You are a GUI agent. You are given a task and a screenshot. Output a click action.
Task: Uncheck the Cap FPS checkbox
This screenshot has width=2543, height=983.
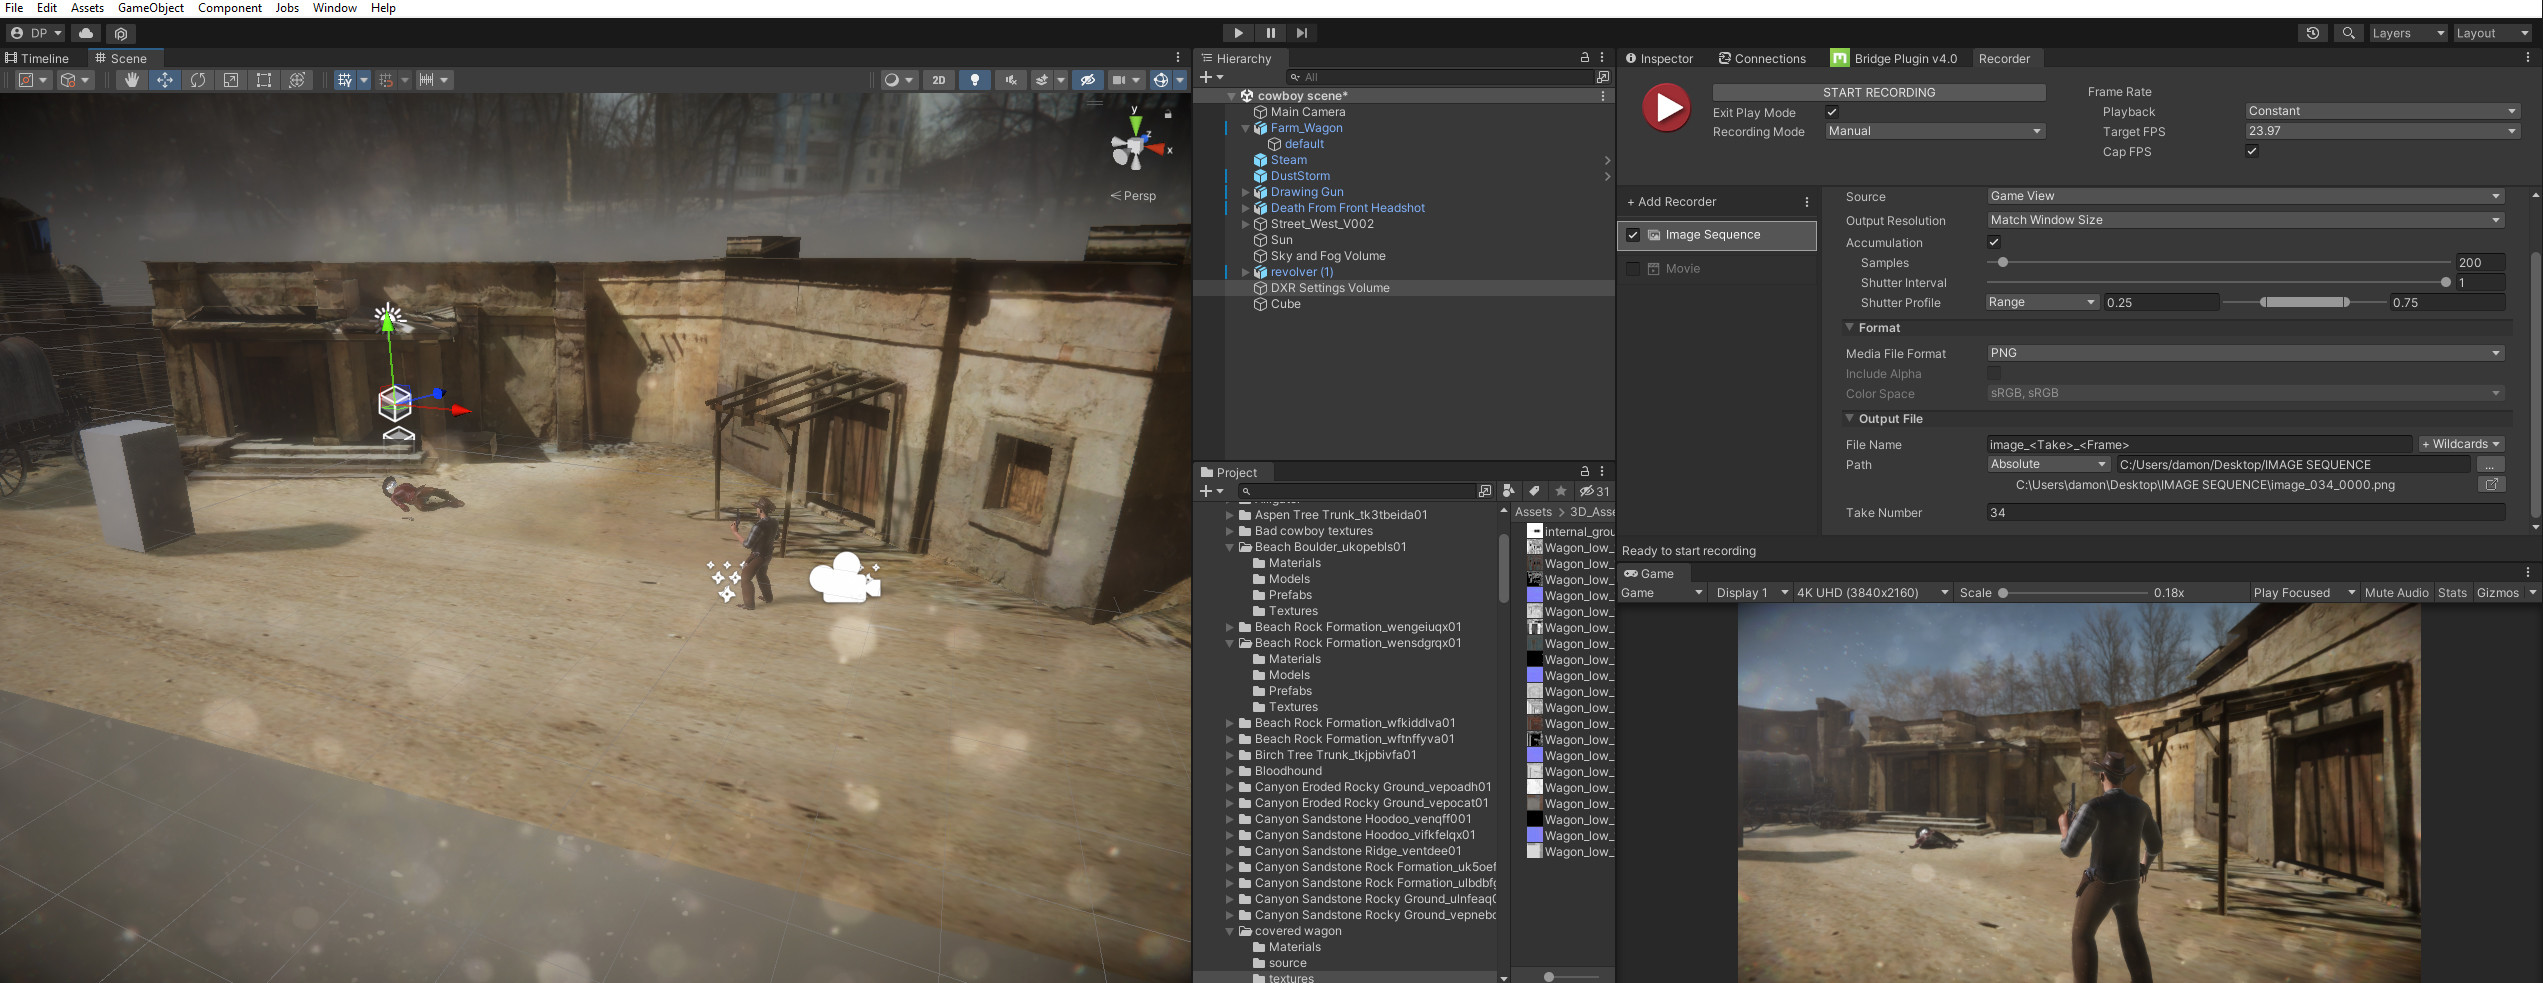[x=2252, y=151]
